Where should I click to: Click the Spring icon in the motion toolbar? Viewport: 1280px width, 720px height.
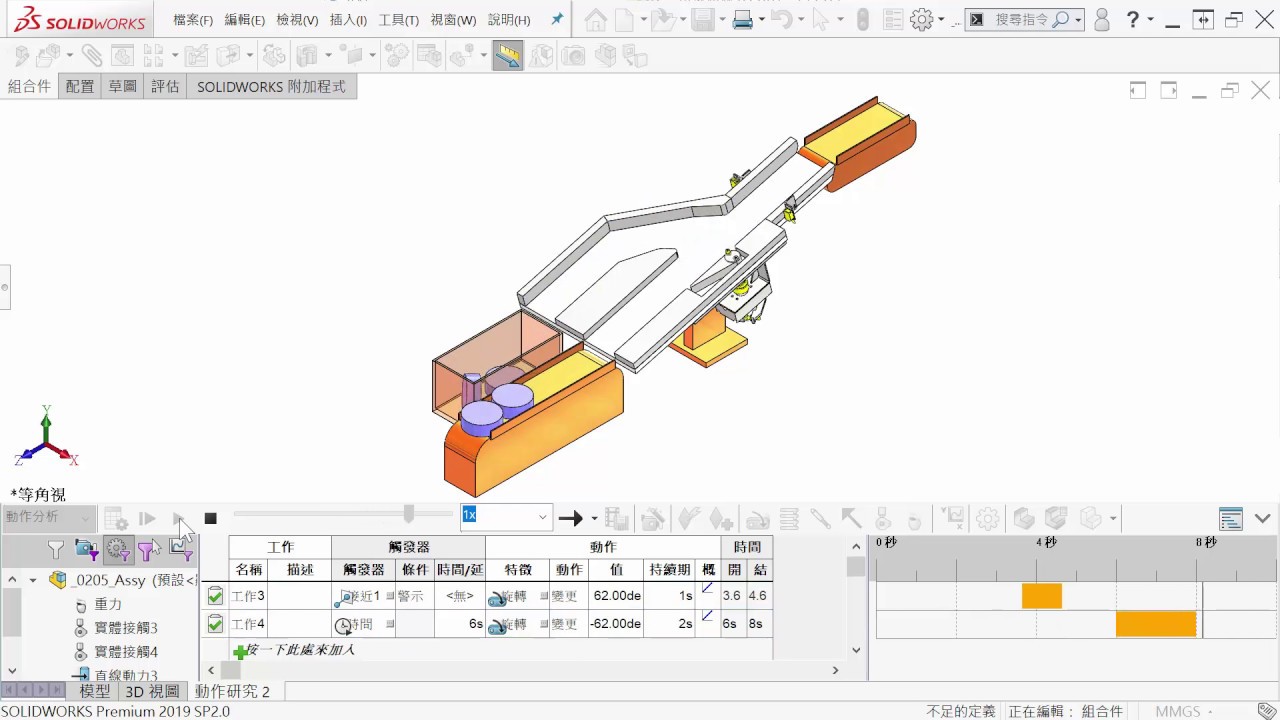tap(789, 518)
